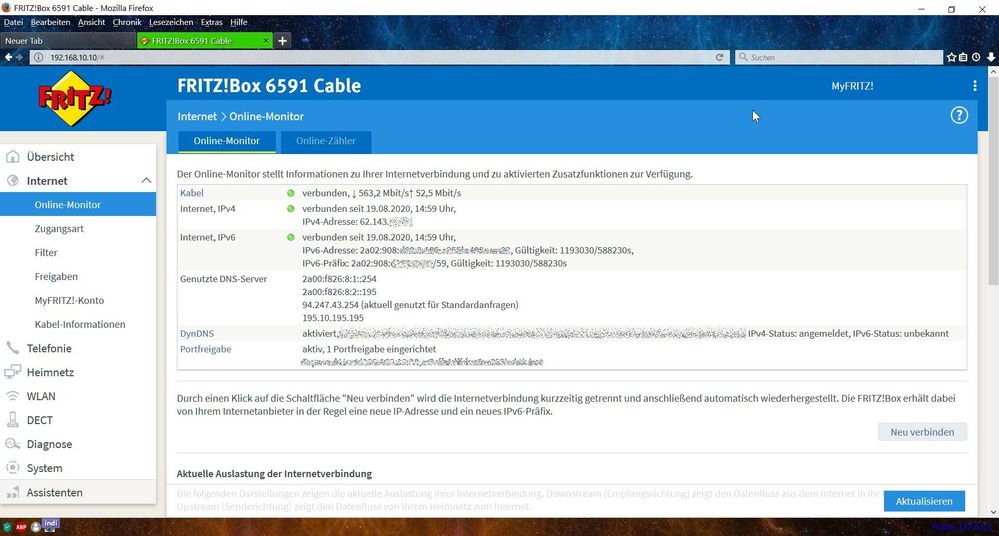Open the MyFRITZ! link in header
This screenshot has width=999, height=536.
tap(852, 86)
